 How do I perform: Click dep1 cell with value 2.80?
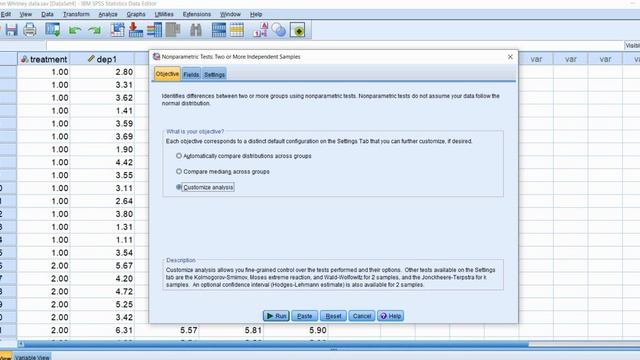102,72
